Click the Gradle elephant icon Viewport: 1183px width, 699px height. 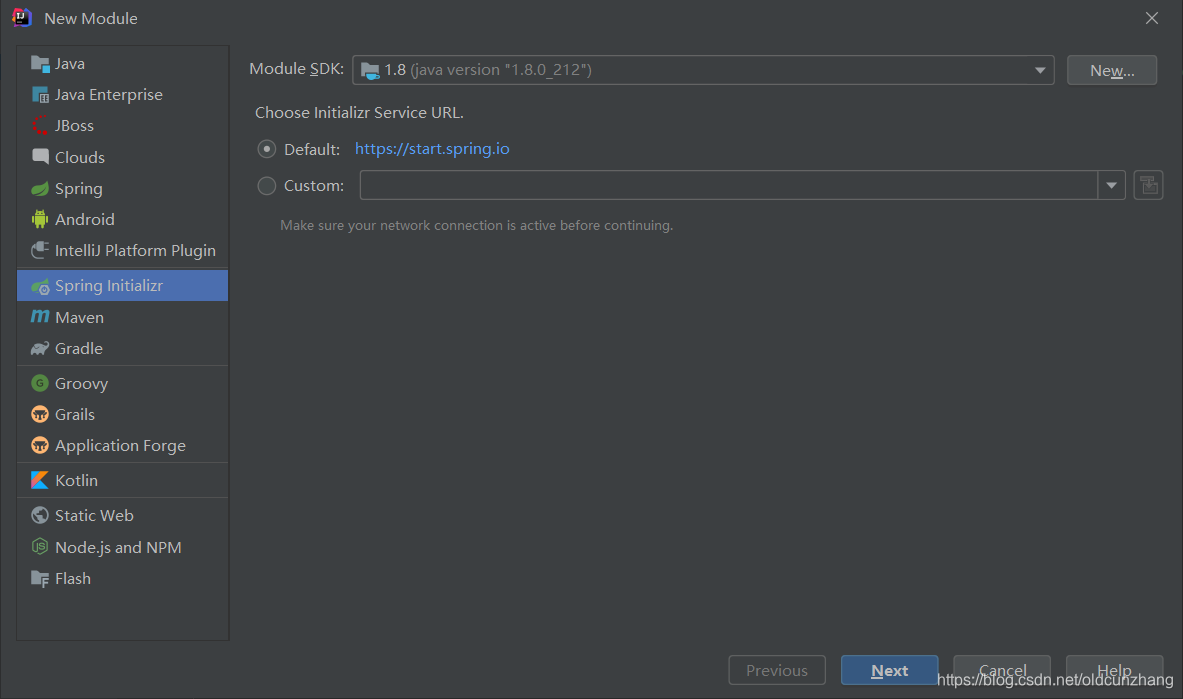[40, 348]
